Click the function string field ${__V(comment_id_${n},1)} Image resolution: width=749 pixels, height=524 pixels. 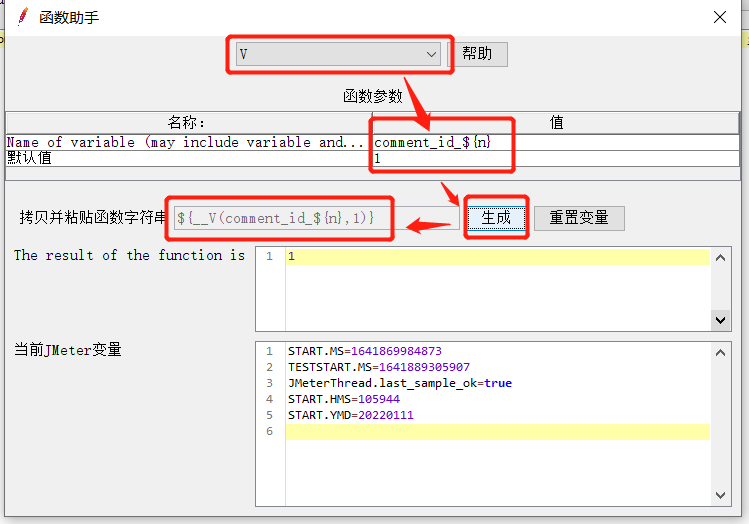(x=316, y=218)
